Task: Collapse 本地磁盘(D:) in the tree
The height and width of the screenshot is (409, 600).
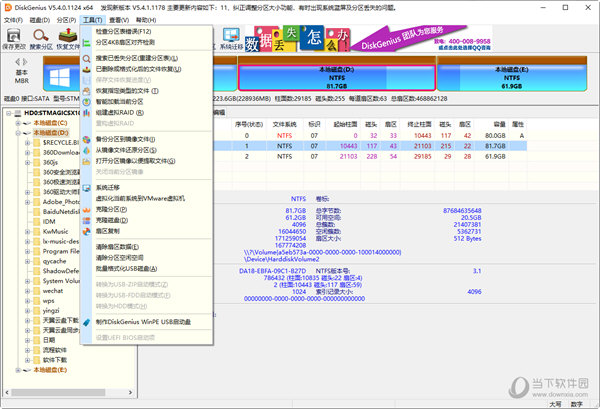Action: coord(18,133)
